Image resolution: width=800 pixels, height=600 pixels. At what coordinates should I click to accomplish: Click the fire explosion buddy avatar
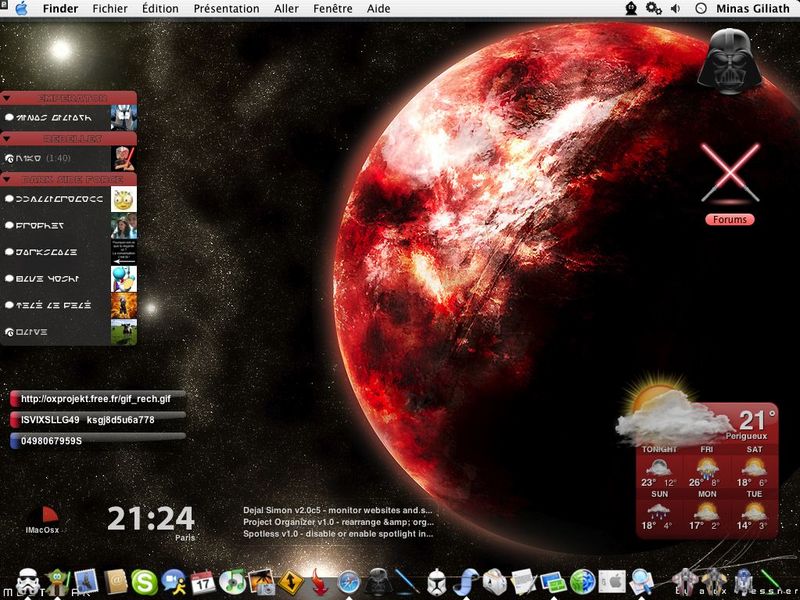(124, 305)
